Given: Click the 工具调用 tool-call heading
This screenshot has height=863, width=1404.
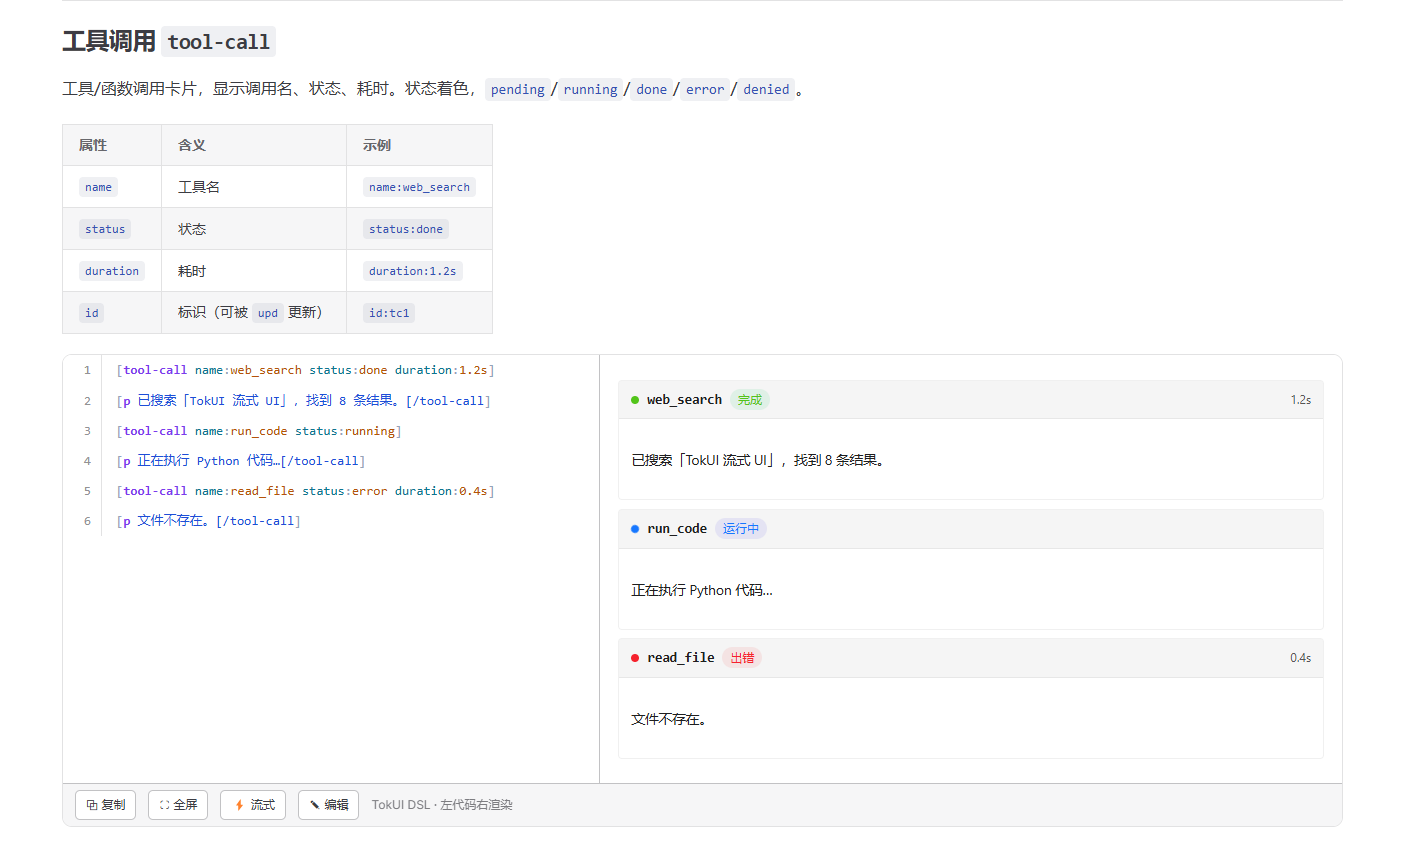Looking at the screenshot, I should click(x=168, y=41).
